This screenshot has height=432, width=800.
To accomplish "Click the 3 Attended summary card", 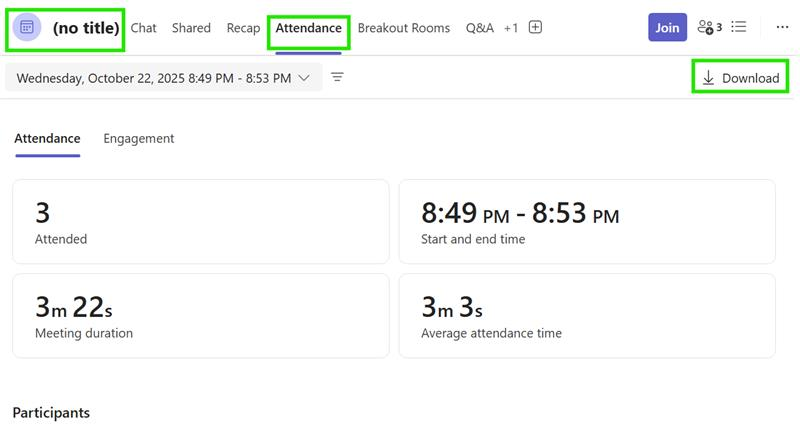I will 200,222.
